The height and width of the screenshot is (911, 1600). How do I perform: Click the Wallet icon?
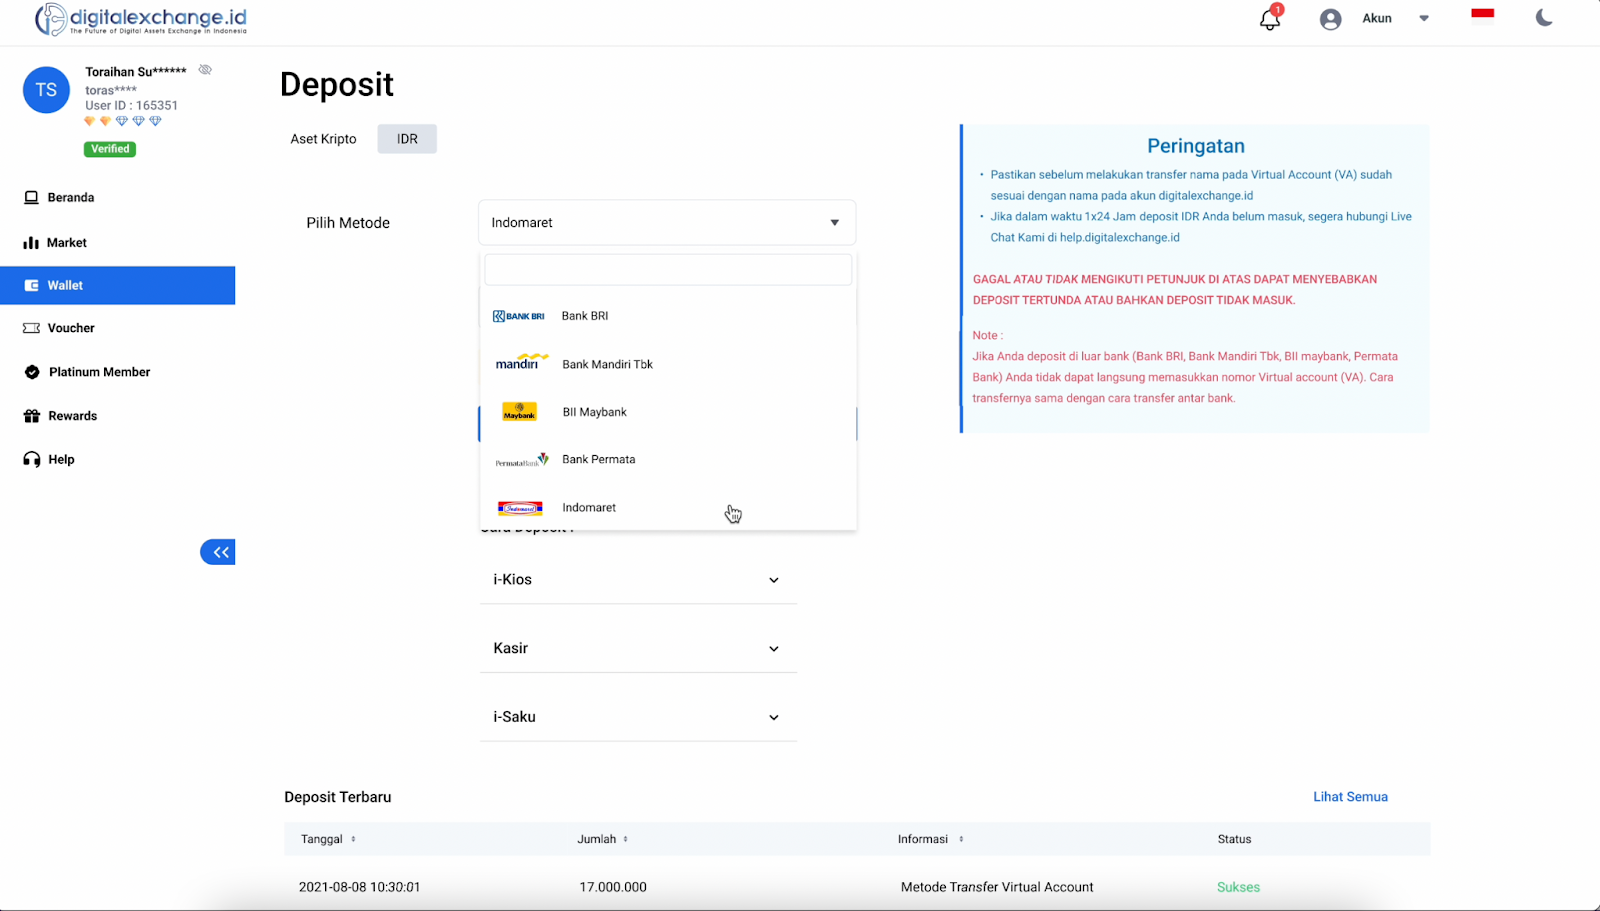(x=31, y=285)
